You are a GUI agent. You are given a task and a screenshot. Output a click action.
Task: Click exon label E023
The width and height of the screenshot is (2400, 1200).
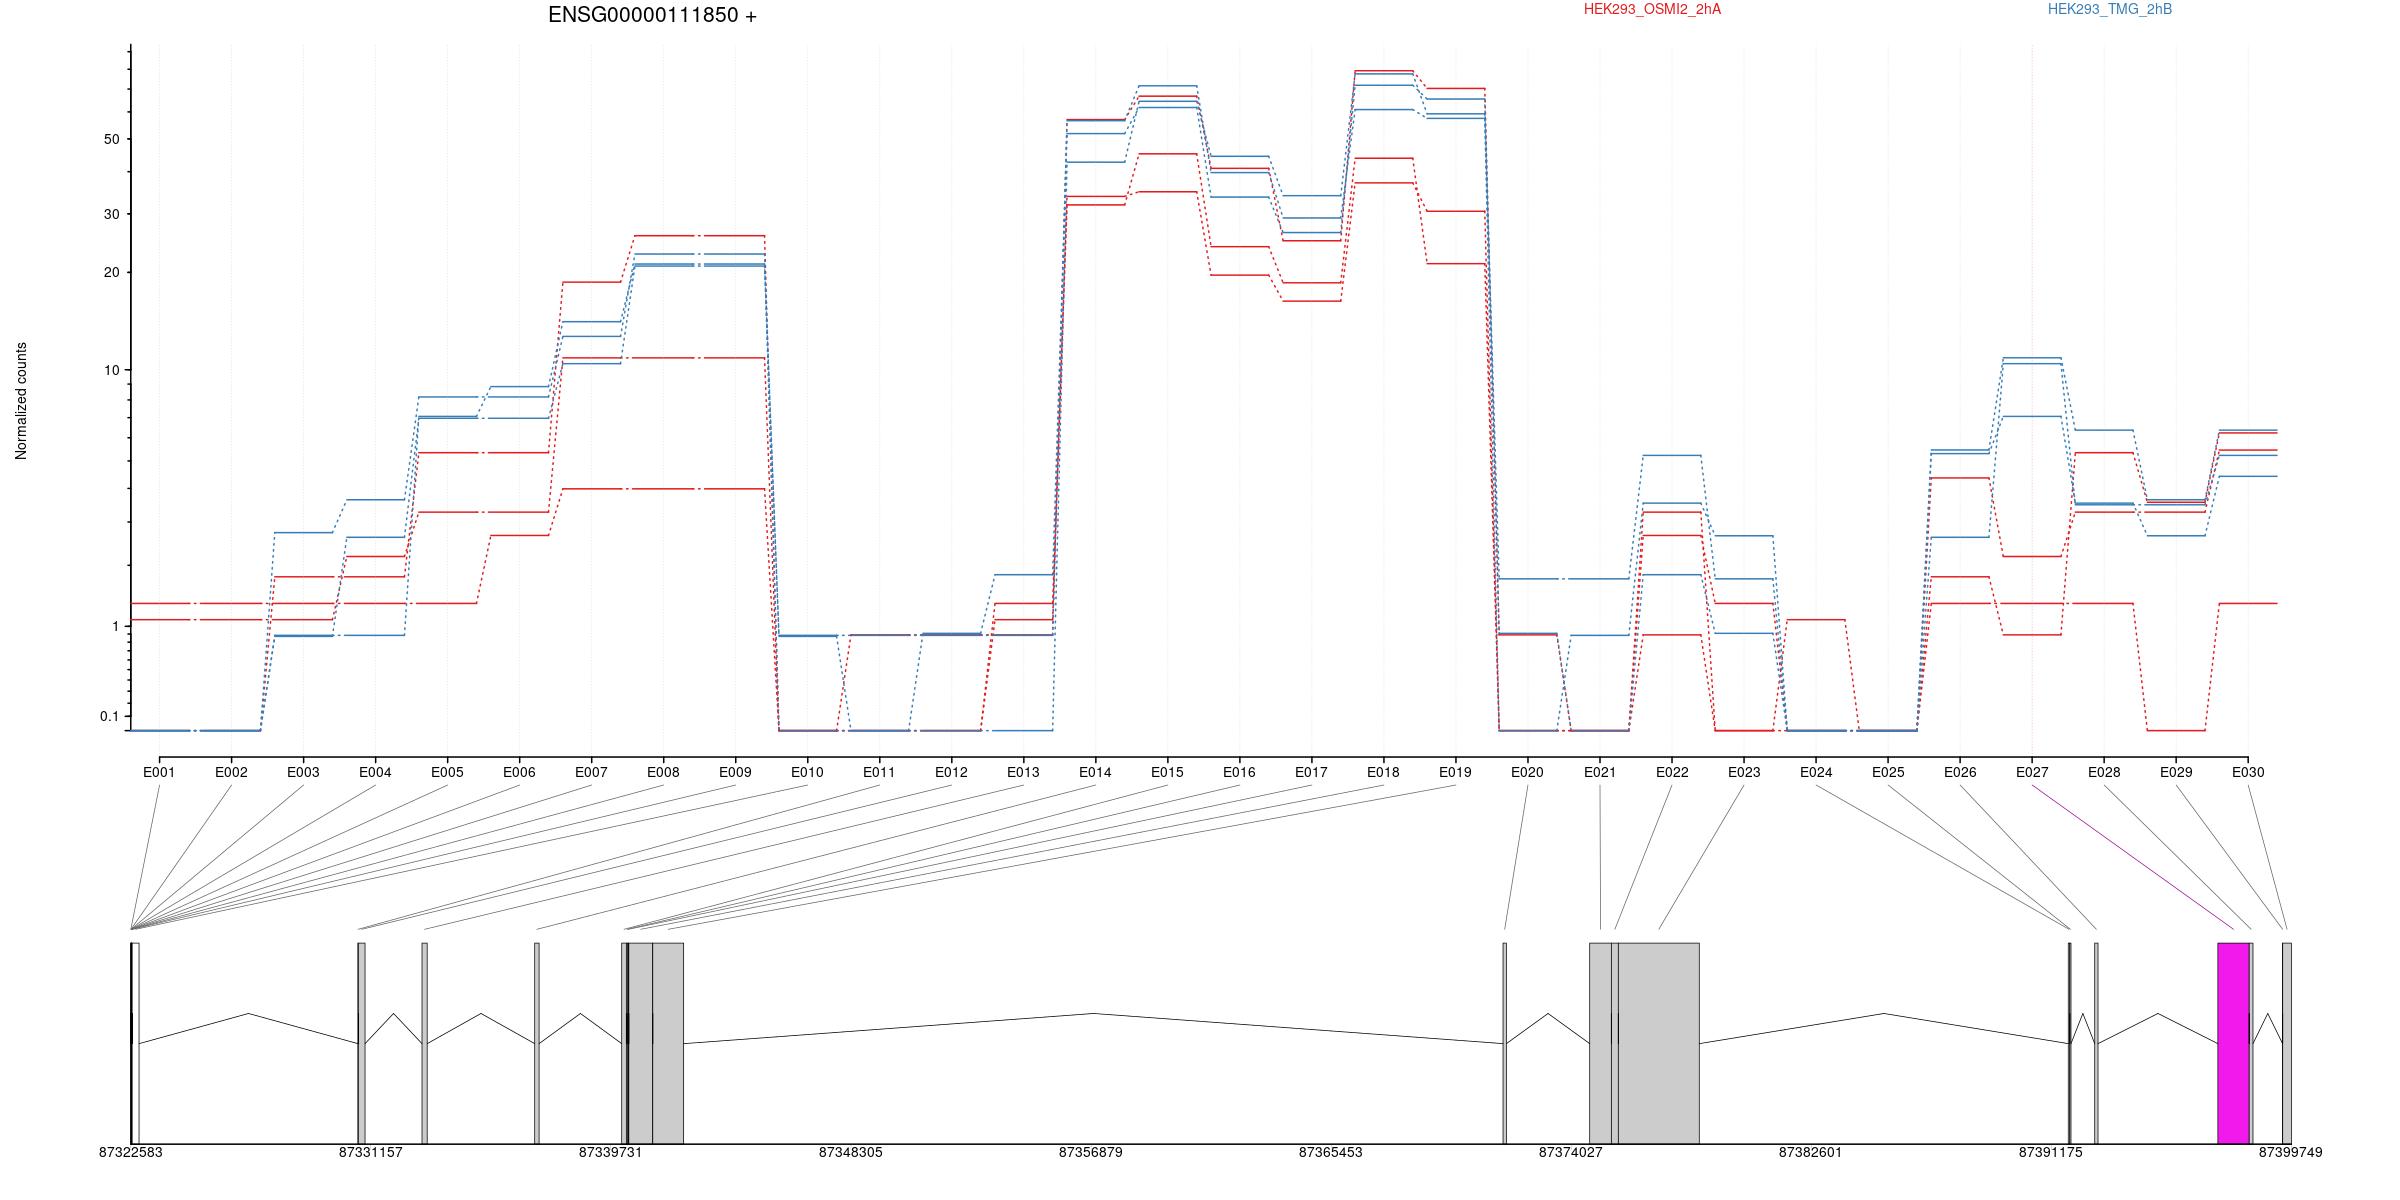[1744, 772]
